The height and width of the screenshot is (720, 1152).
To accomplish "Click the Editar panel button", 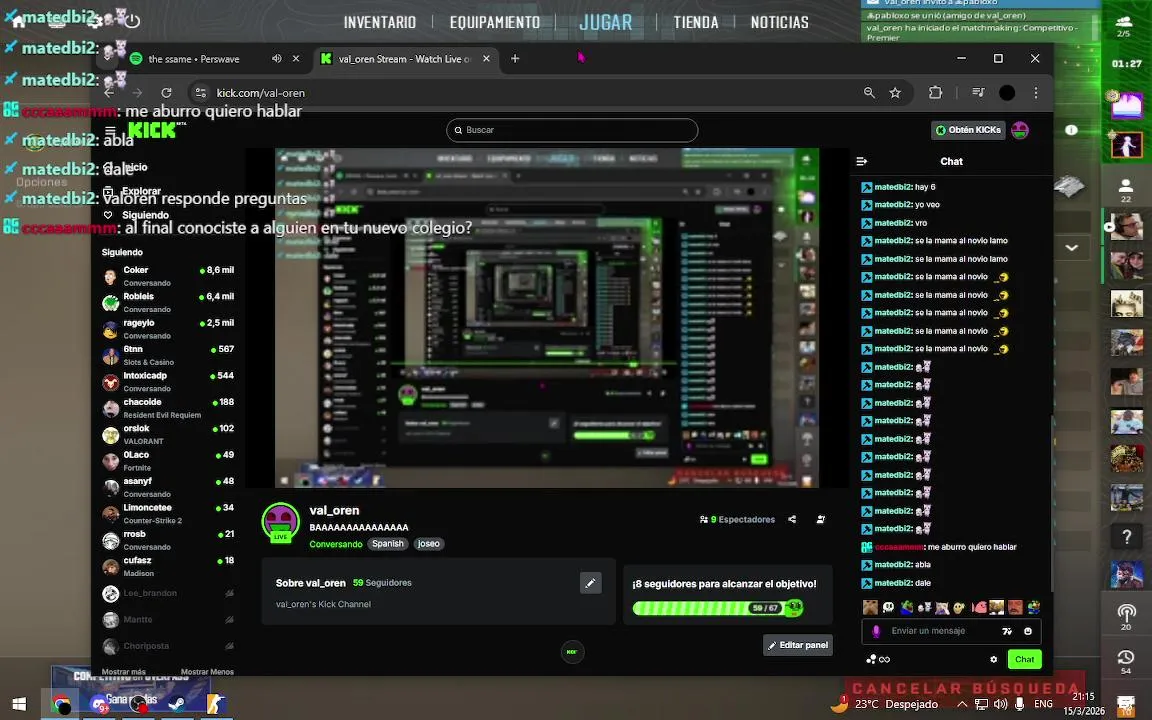I will pos(798,645).
